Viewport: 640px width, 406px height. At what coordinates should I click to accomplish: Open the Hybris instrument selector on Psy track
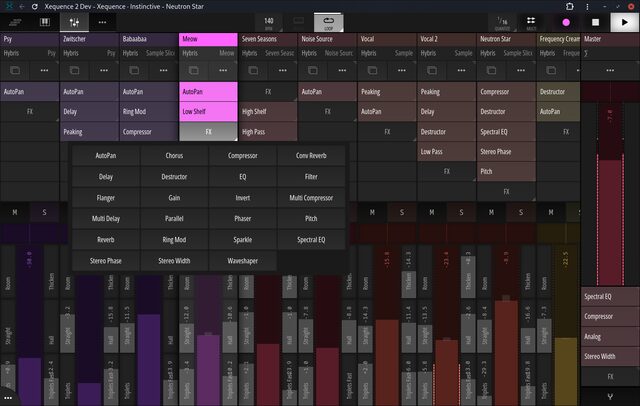[x=30, y=53]
